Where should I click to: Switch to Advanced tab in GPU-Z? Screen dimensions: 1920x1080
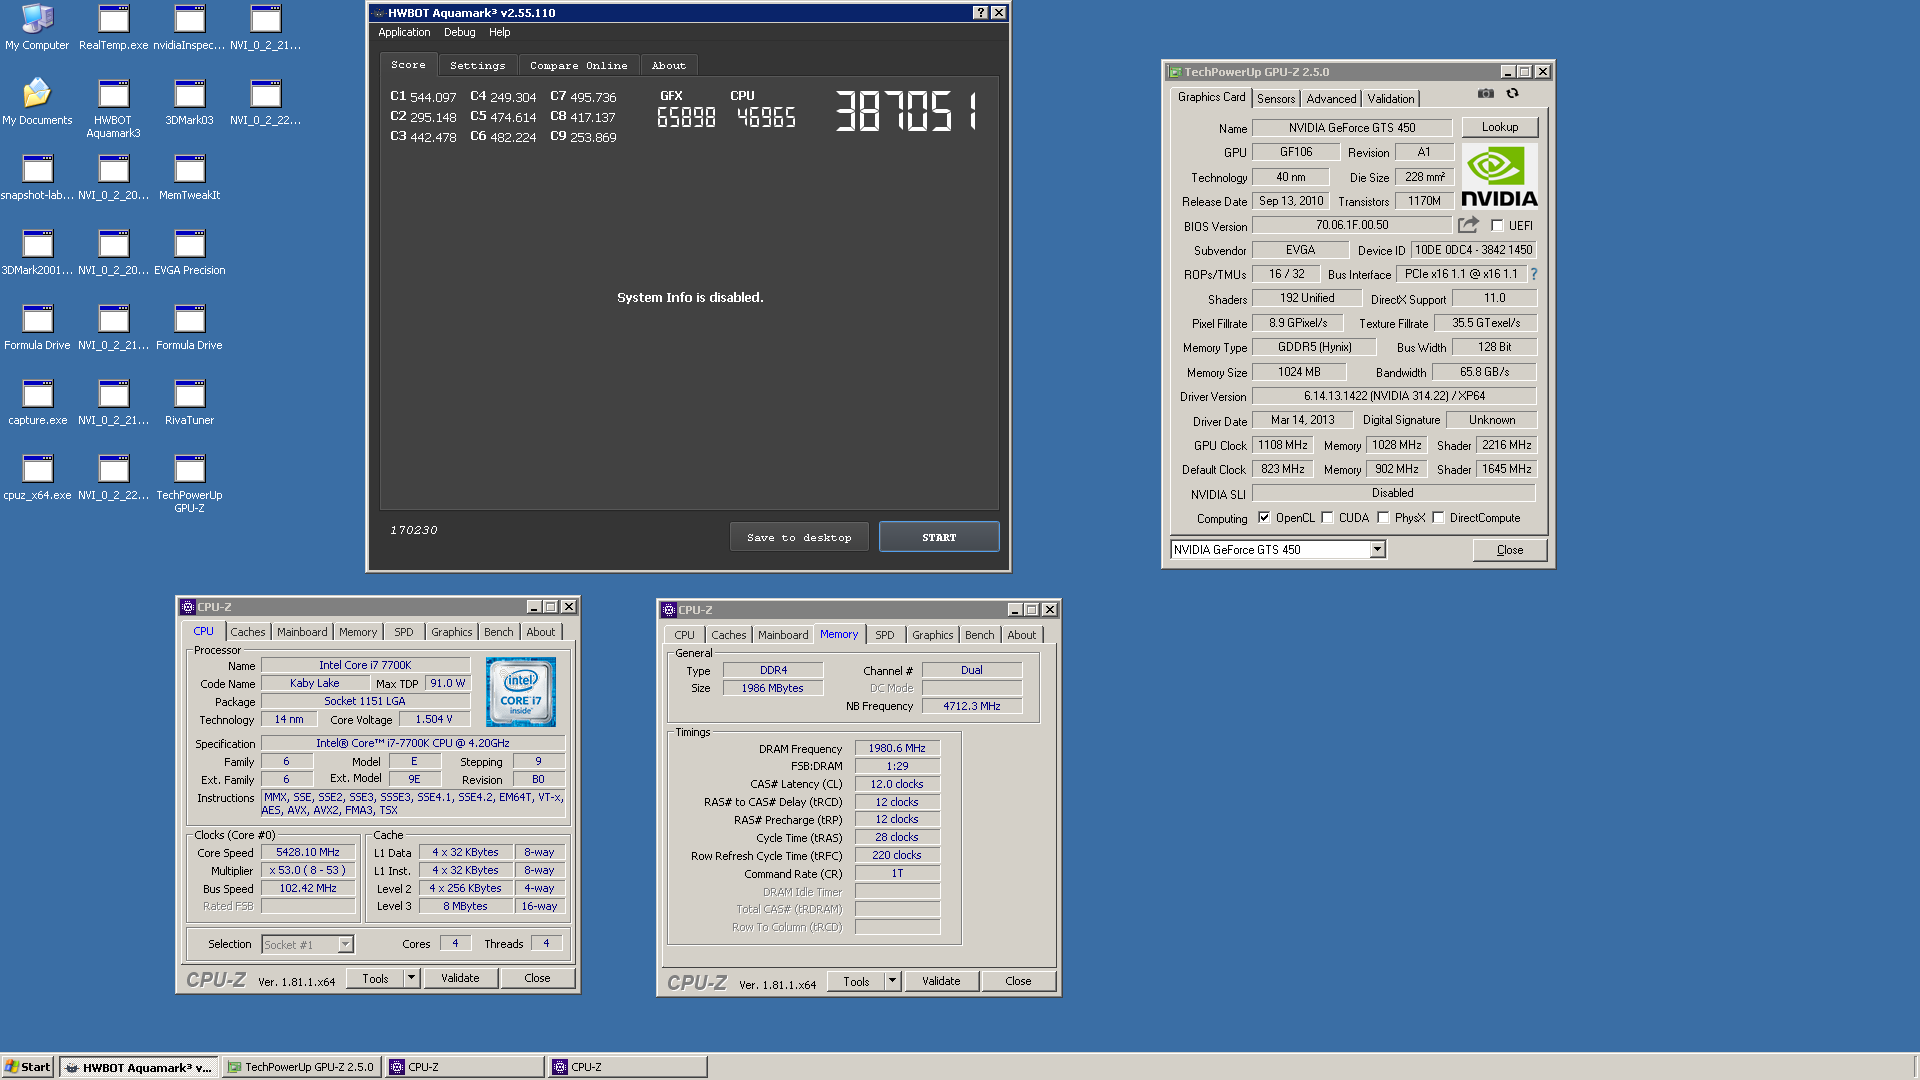[x=1331, y=99]
